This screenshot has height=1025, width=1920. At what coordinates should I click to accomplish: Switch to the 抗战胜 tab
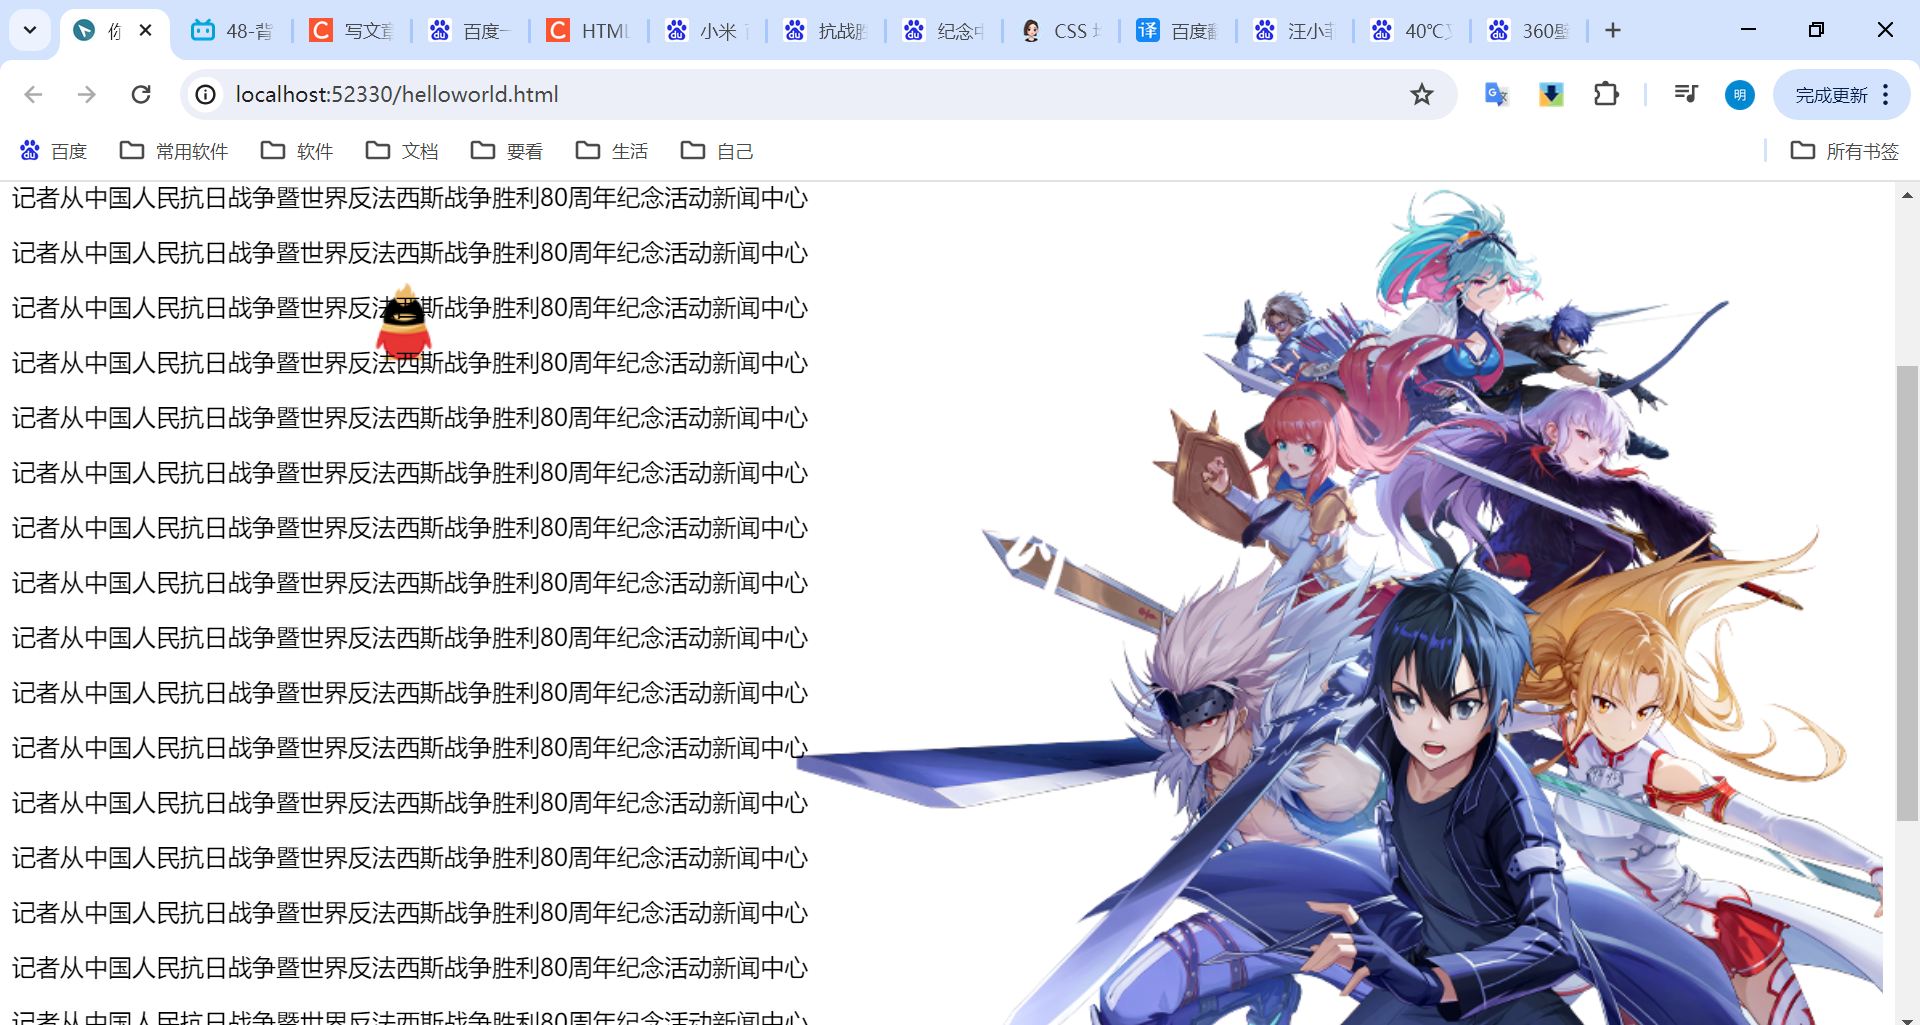(x=825, y=31)
